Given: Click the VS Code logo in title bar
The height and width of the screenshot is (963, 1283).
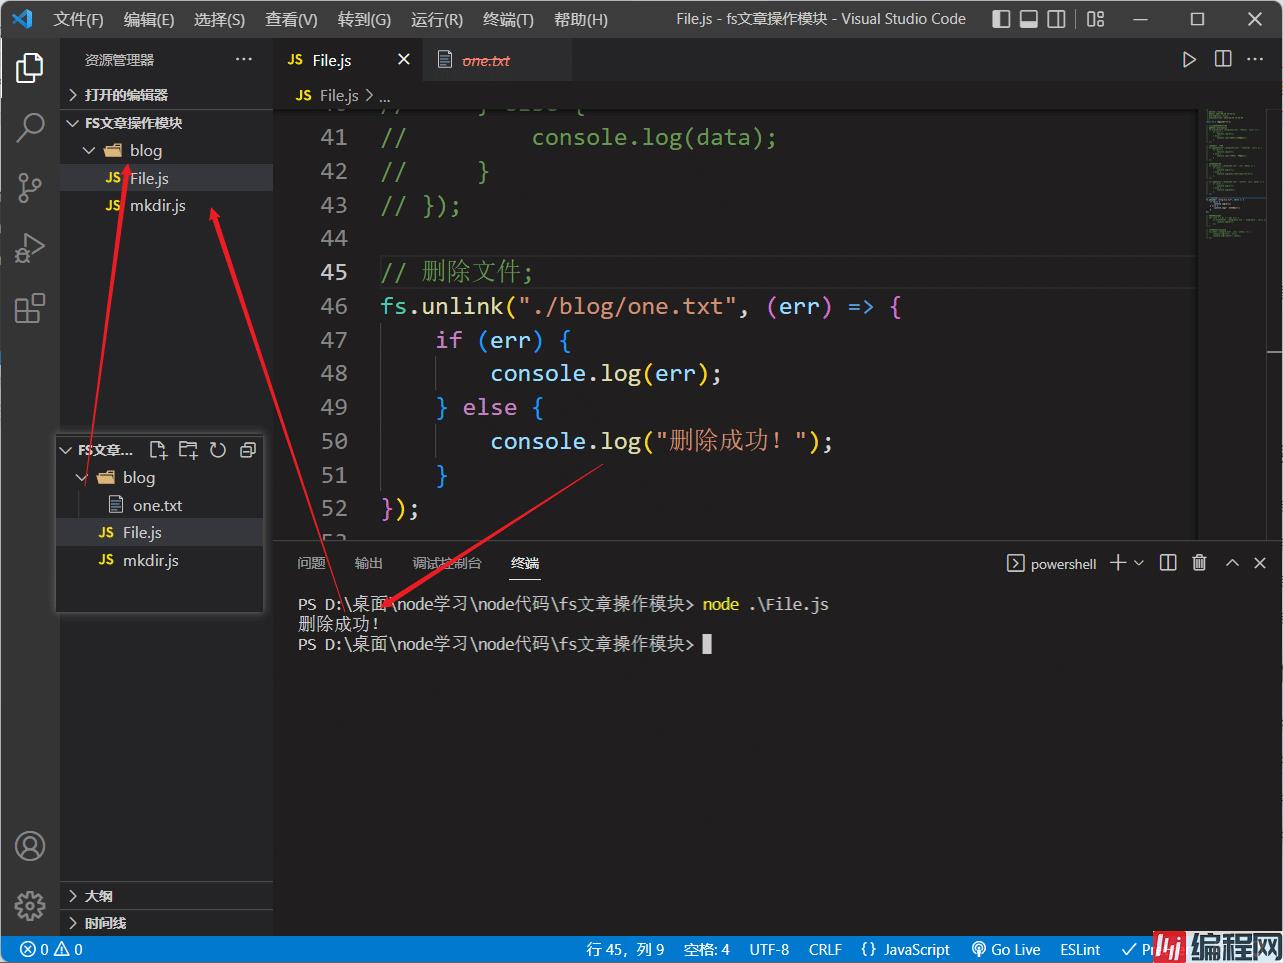Looking at the screenshot, I should pos(22,19).
